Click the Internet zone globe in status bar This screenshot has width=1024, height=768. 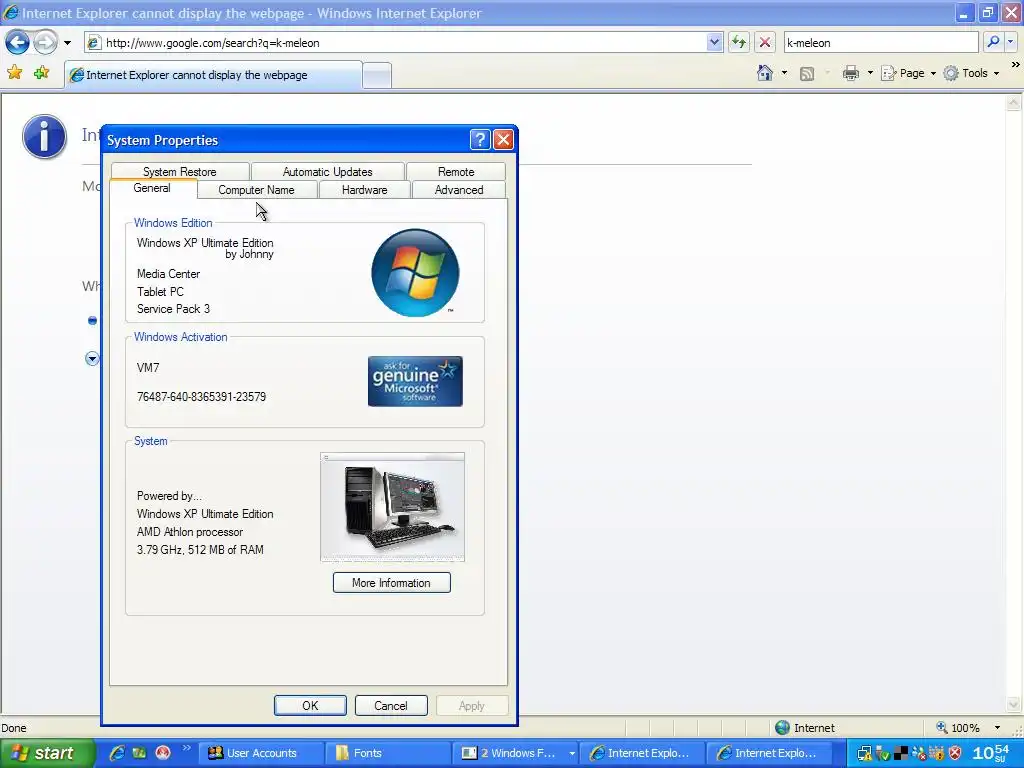tap(782, 728)
